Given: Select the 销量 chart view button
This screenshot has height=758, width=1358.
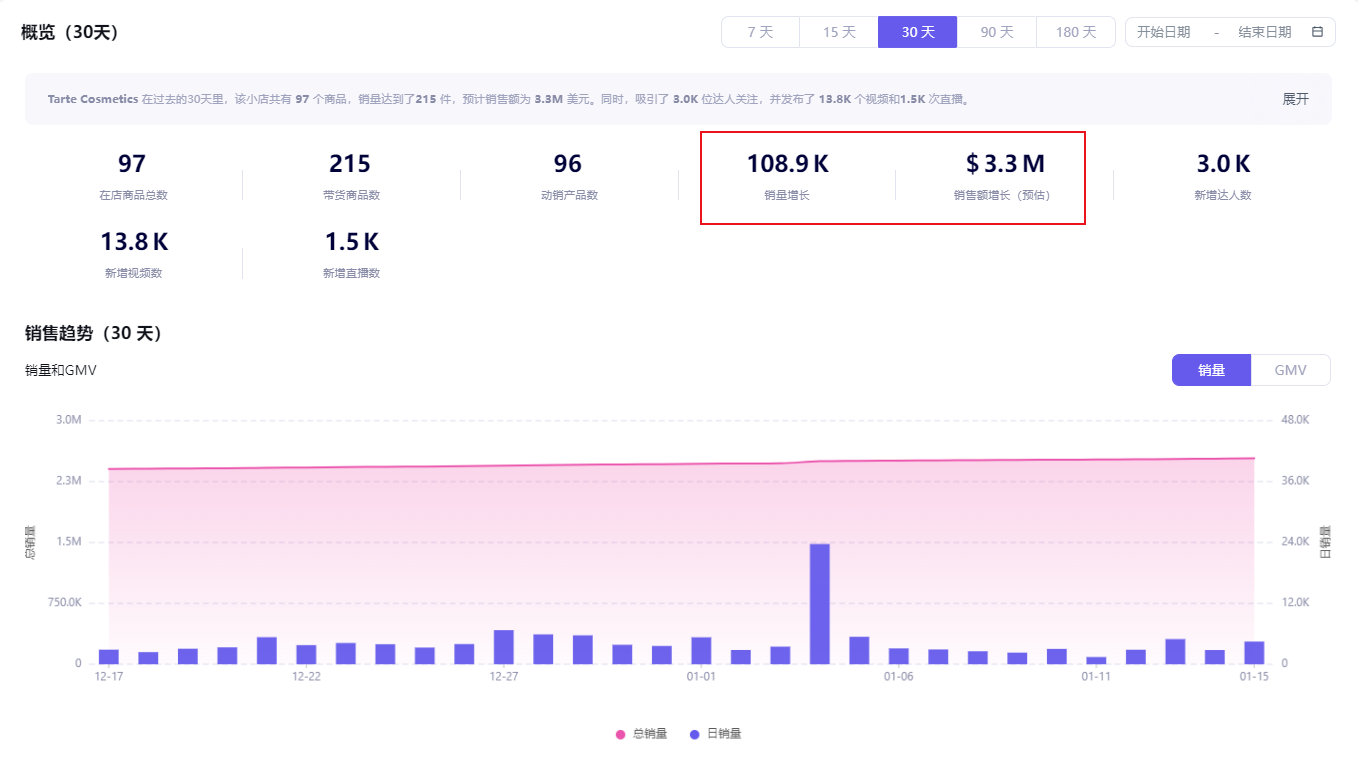Looking at the screenshot, I should click(1211, 370).
